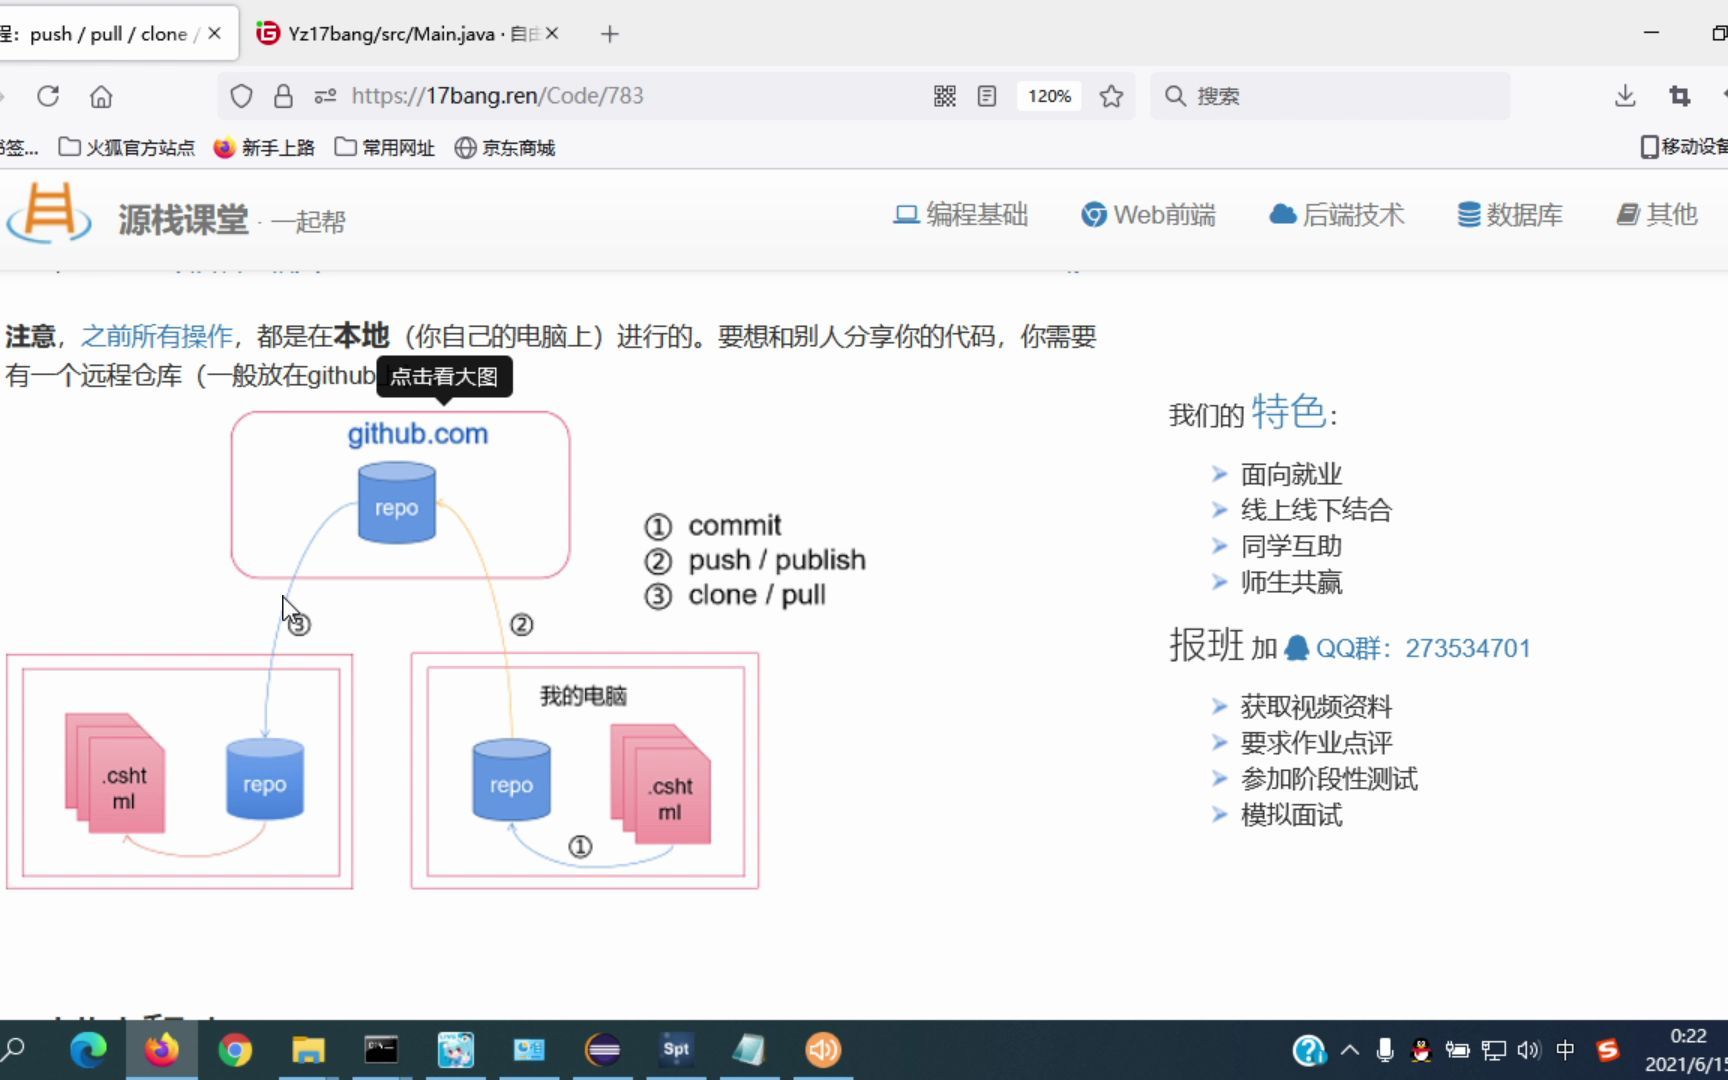
Task: Open the command prompt taskbar app
Action: pyautogui.click(x=381, y=1050)
